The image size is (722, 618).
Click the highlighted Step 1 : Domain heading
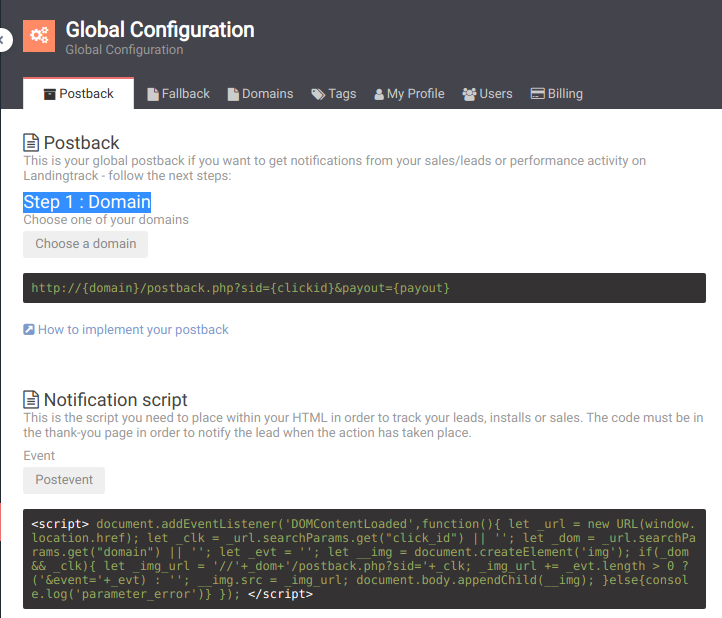point(87,202)
